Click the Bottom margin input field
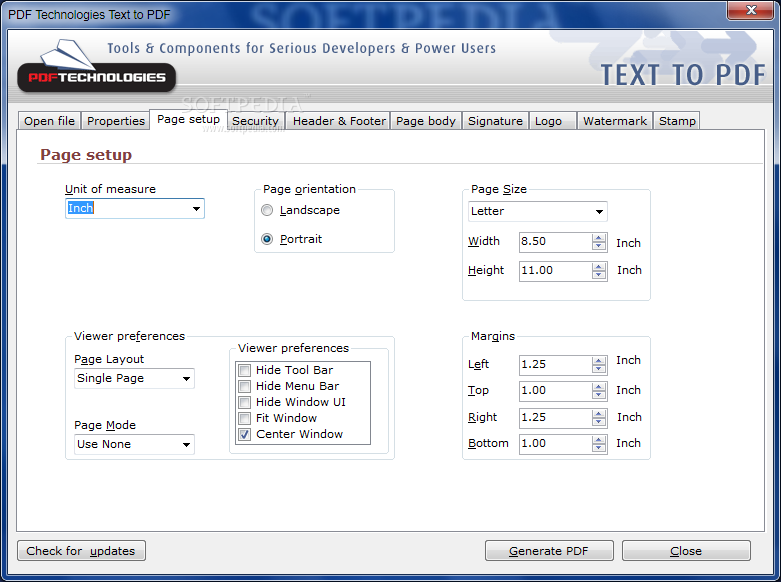Viewport: 781px width, 582px height. click(555, 443)
